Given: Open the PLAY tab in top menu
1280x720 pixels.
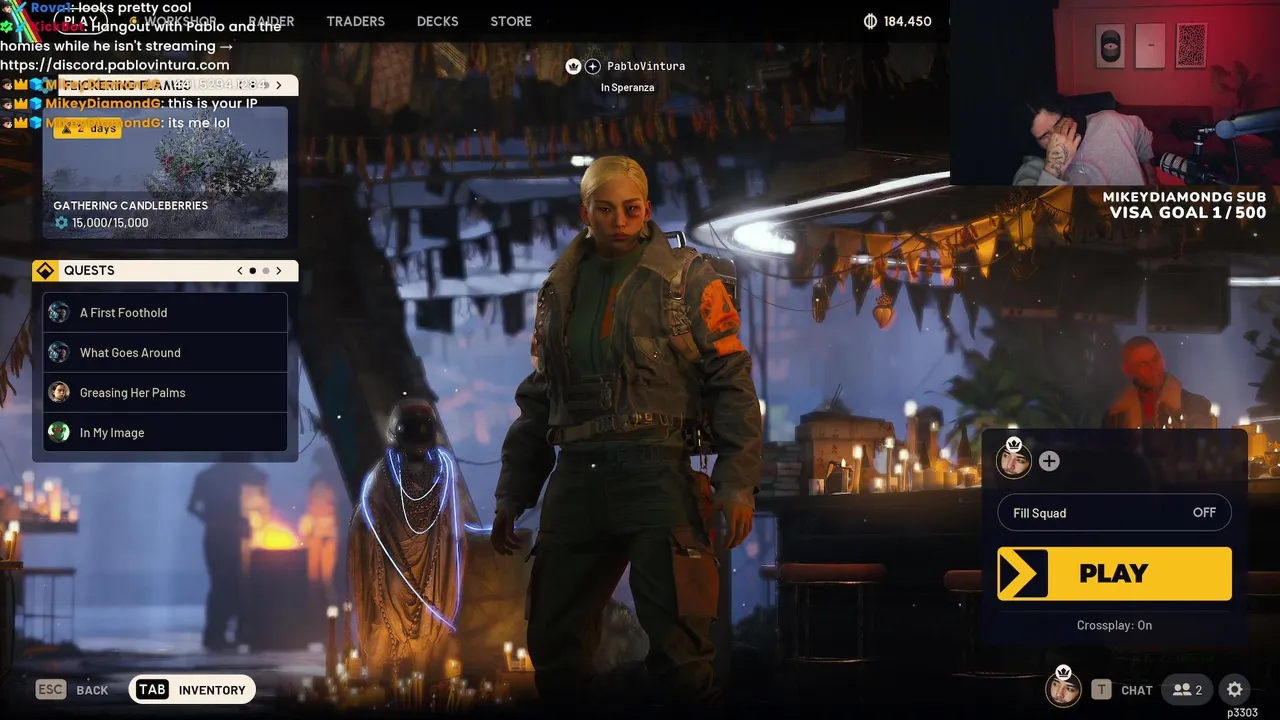Looking at the screenshot, I should point(80,21).
